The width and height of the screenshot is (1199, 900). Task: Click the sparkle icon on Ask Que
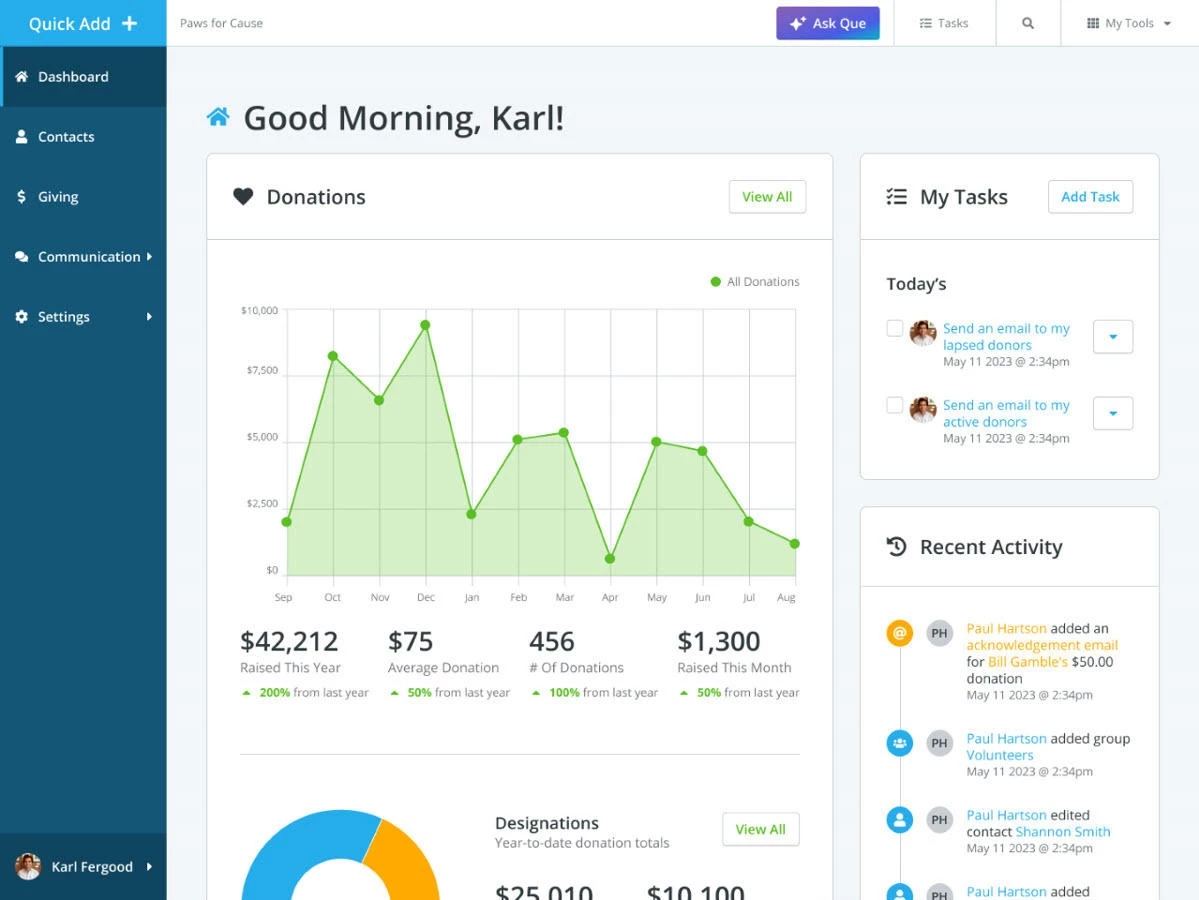tap(798, 23)
